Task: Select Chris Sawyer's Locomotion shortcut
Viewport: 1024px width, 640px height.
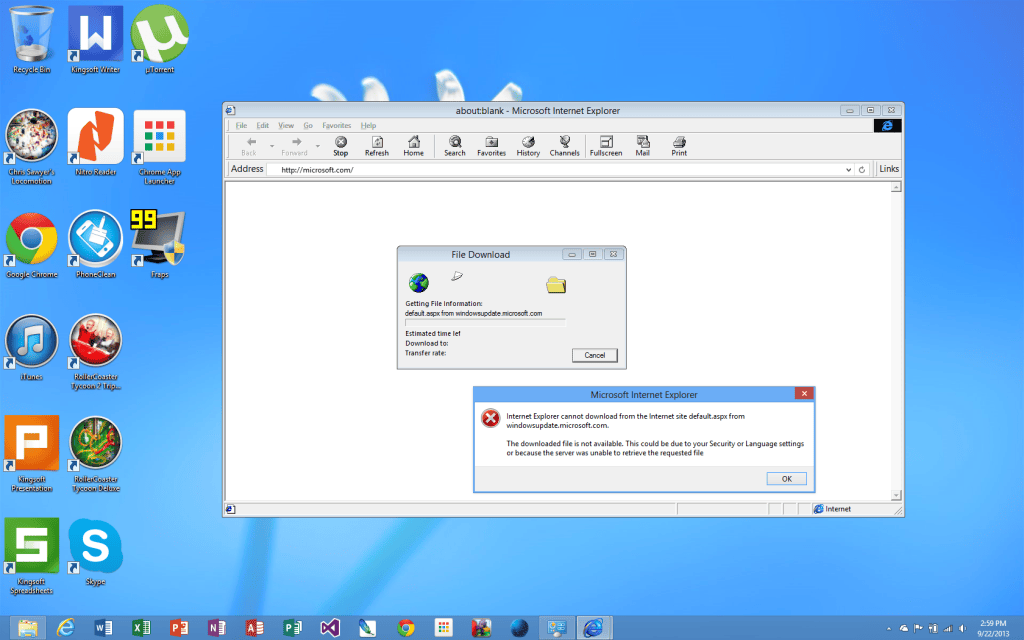Action: (x=31, y=147)
